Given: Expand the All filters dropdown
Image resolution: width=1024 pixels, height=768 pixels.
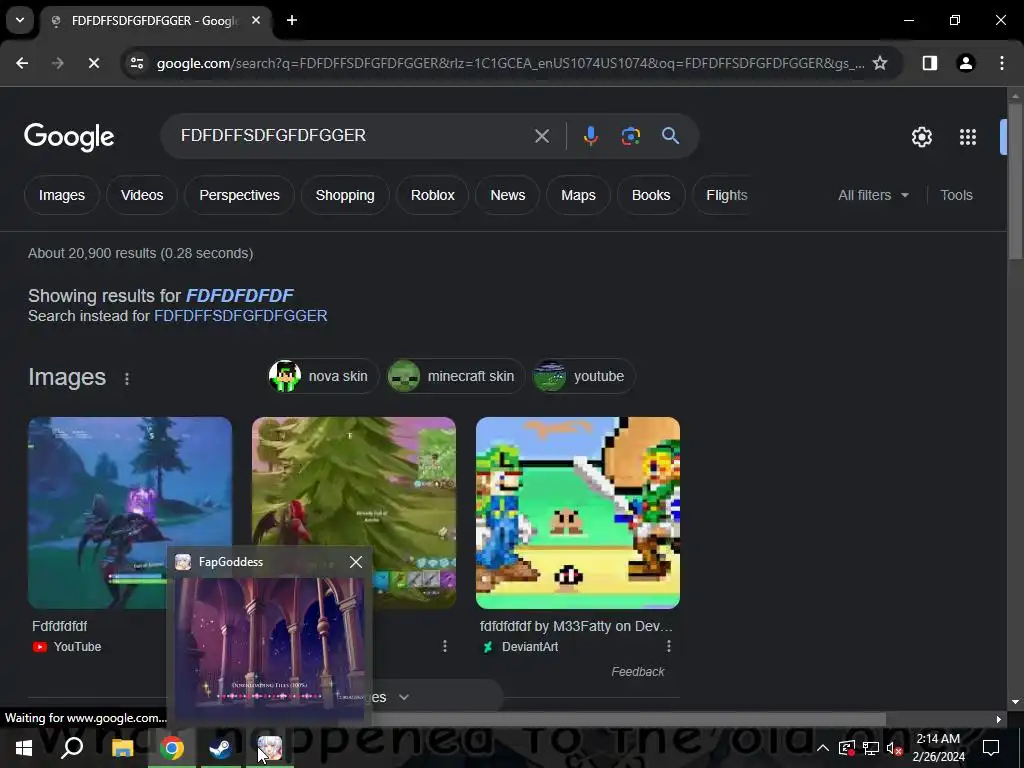Looking at the screenshot, I should click(x=873, y=195).
